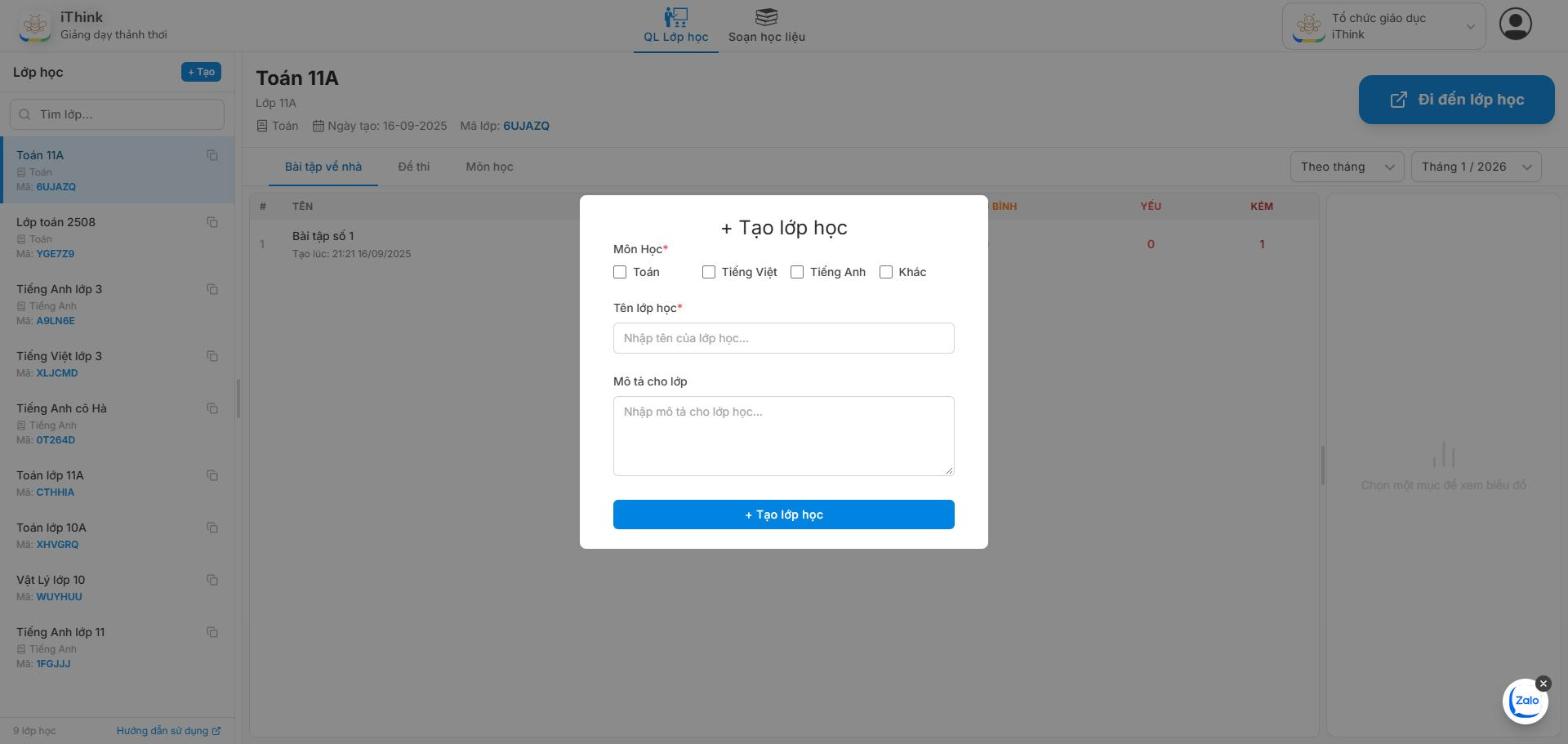Viewport: 1568px width, 744px height.
Task: Open Hướng dẫn sử dụng link
Action: pyautogui.click(x=168, y=731)
